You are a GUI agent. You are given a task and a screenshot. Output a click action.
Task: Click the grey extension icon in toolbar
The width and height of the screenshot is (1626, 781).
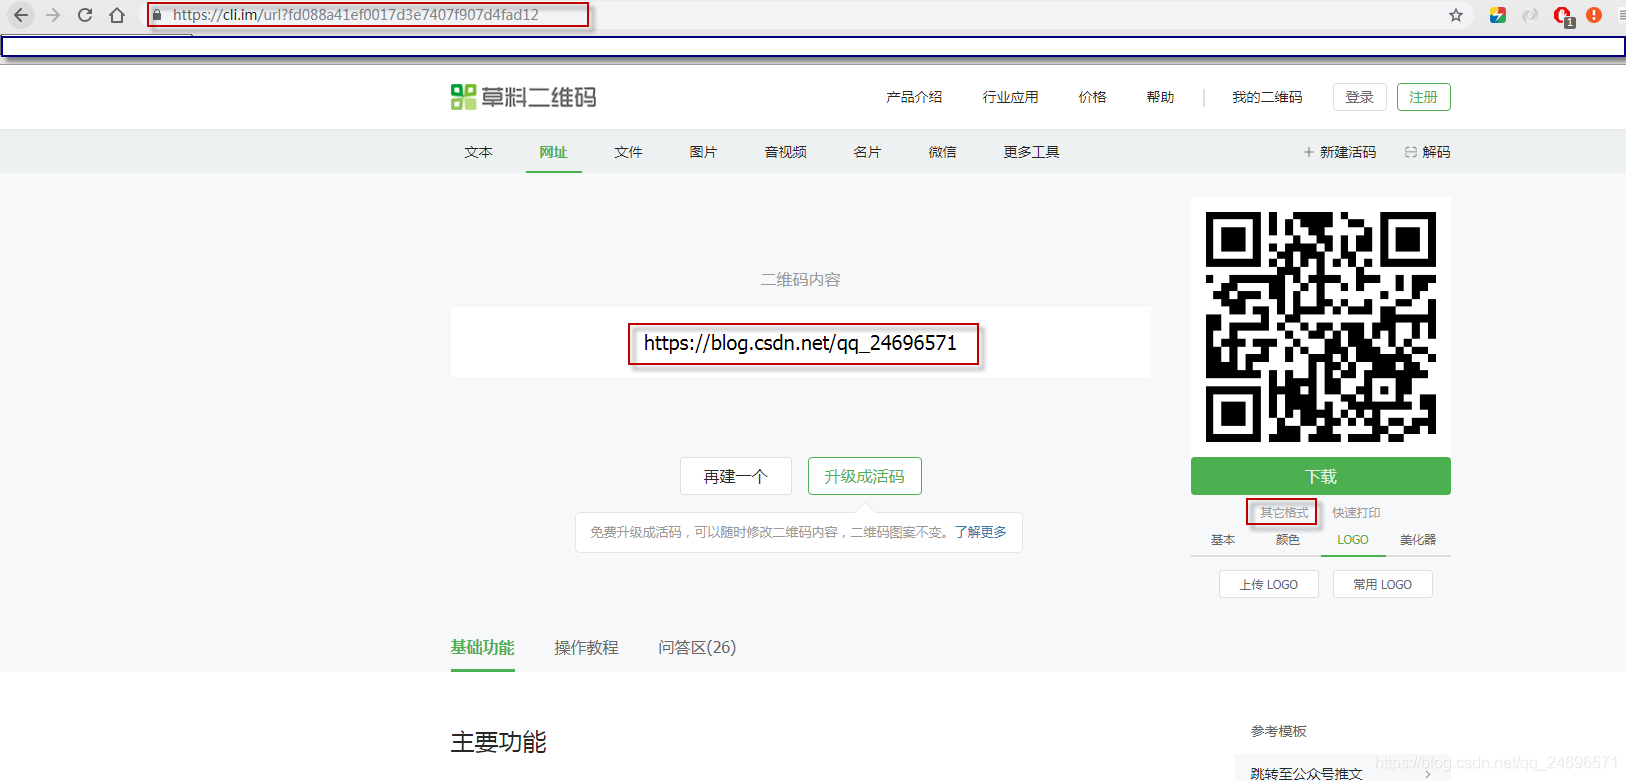1530,15
